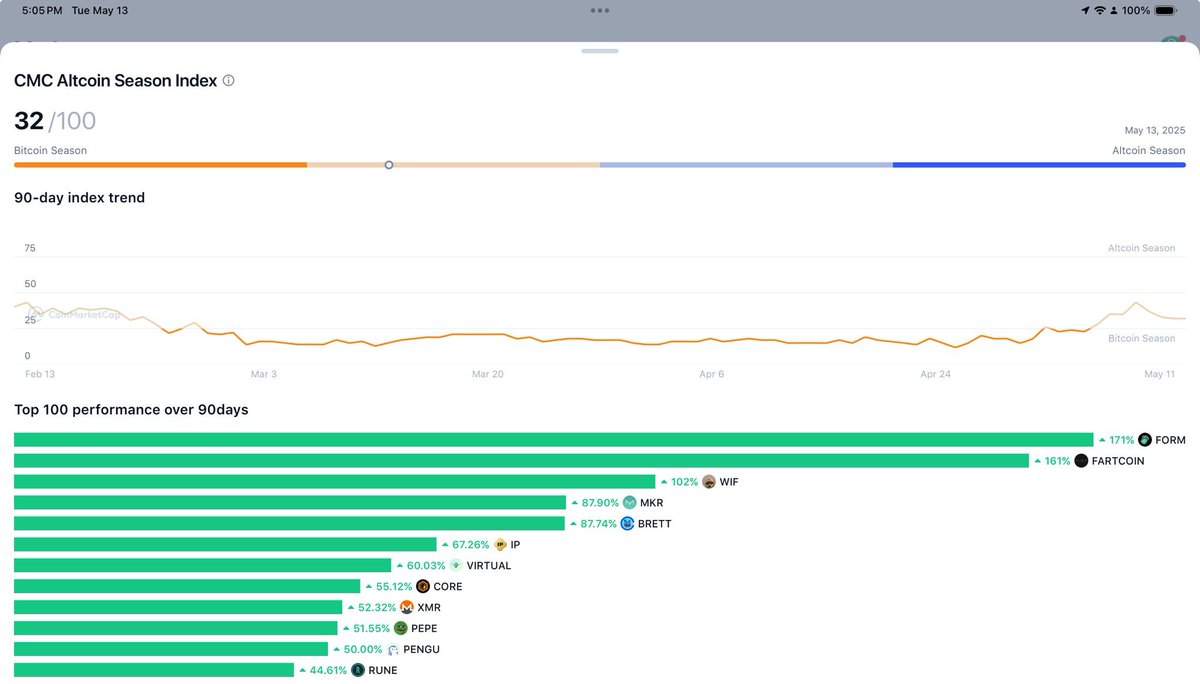Tap the BRETT coin icon
The width and height of the screenshot is (1200, 684).
(628, 524)
